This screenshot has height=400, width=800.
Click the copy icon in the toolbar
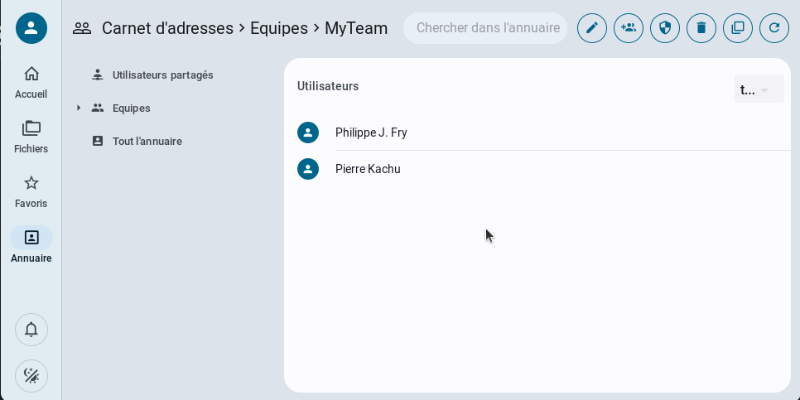pyautogui.click(x=738, y=28)
